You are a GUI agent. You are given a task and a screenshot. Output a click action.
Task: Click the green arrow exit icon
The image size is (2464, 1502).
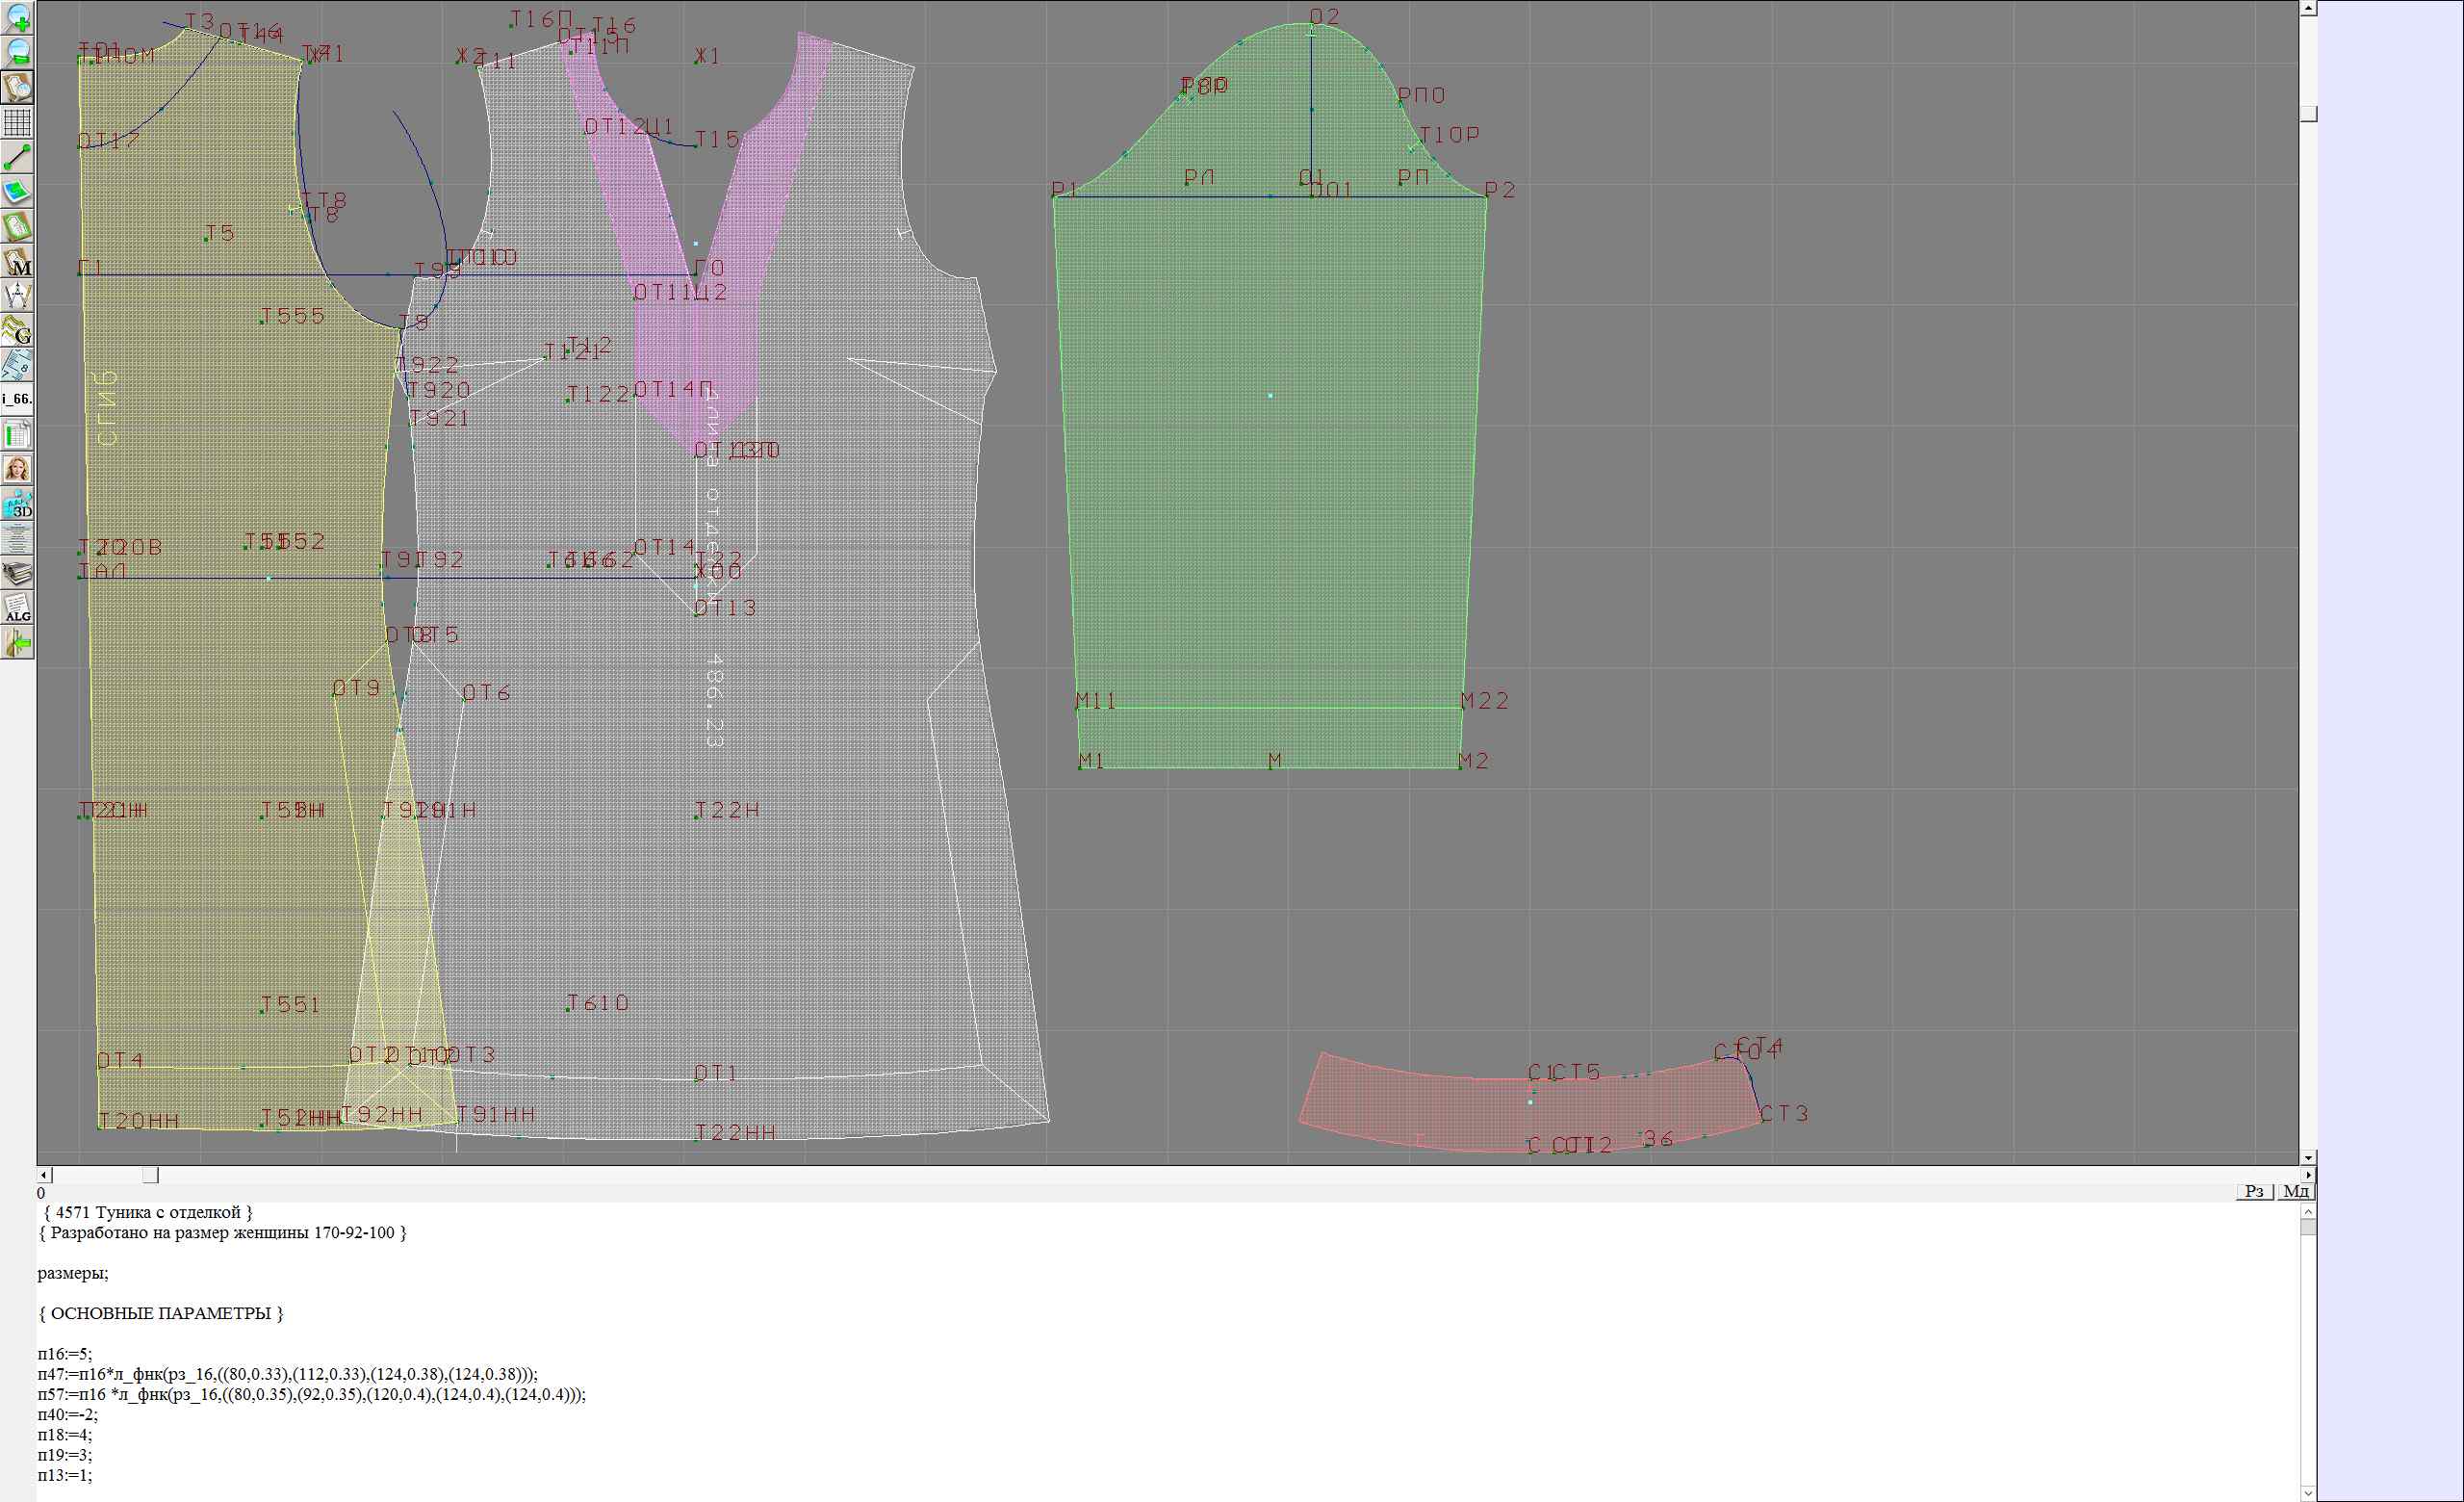pos(17,643)
